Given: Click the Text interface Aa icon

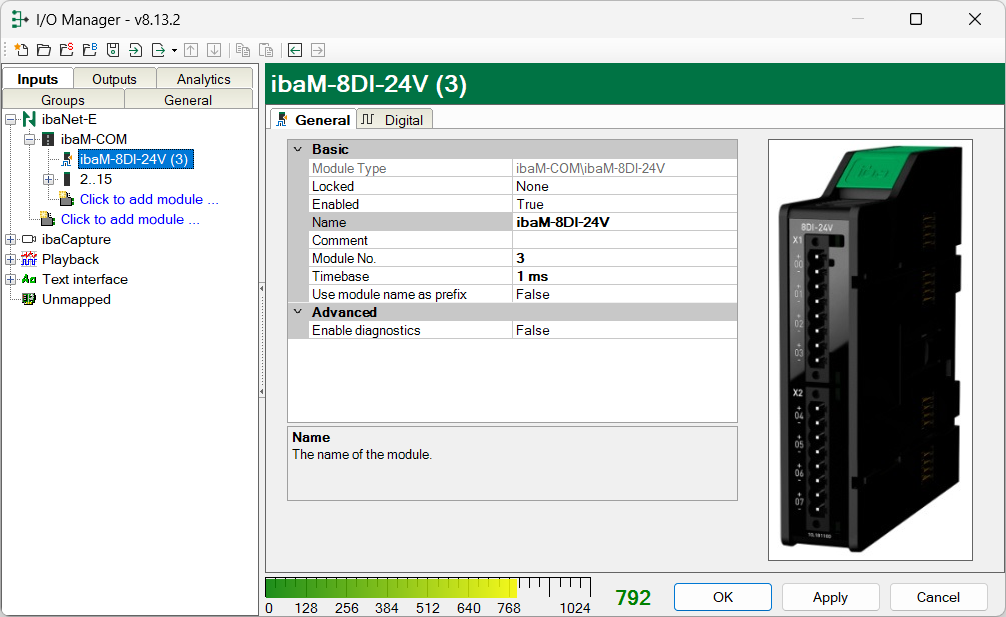Looking at the screenshot, I should pyautogui.click(x=29, y=279).
